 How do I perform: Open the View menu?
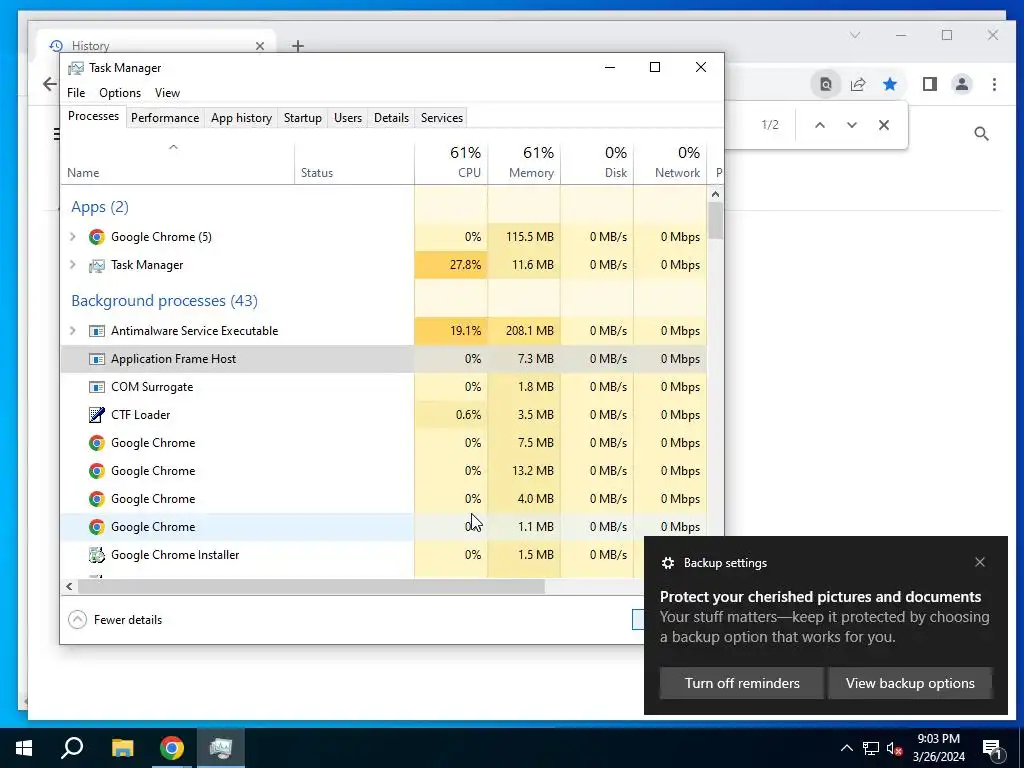167,93
